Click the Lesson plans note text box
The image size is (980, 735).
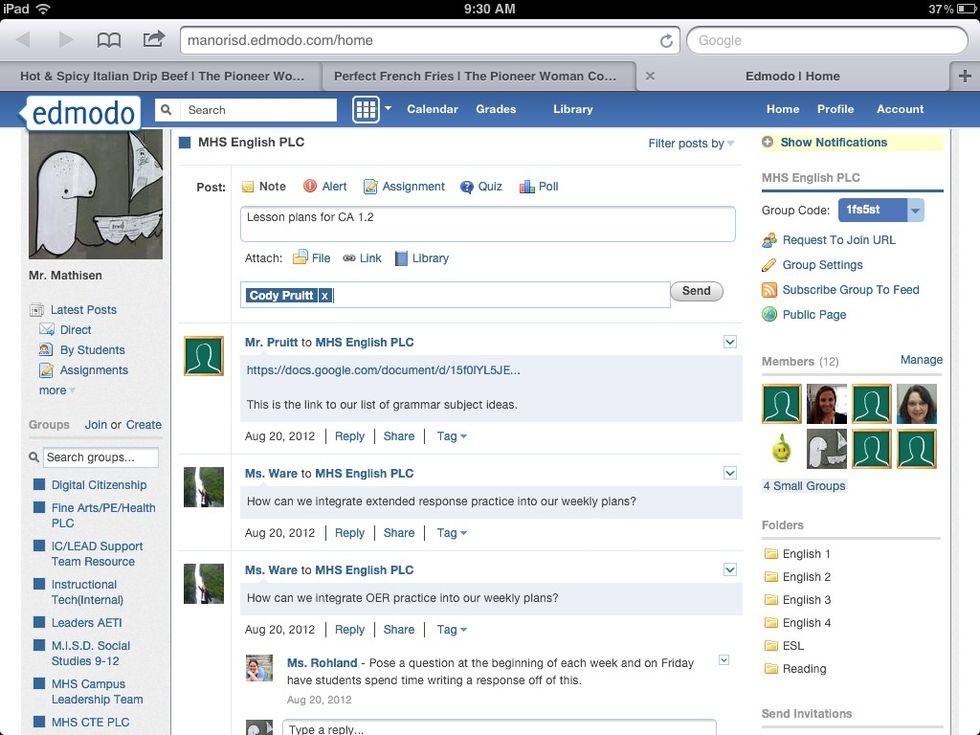(488, 224)
